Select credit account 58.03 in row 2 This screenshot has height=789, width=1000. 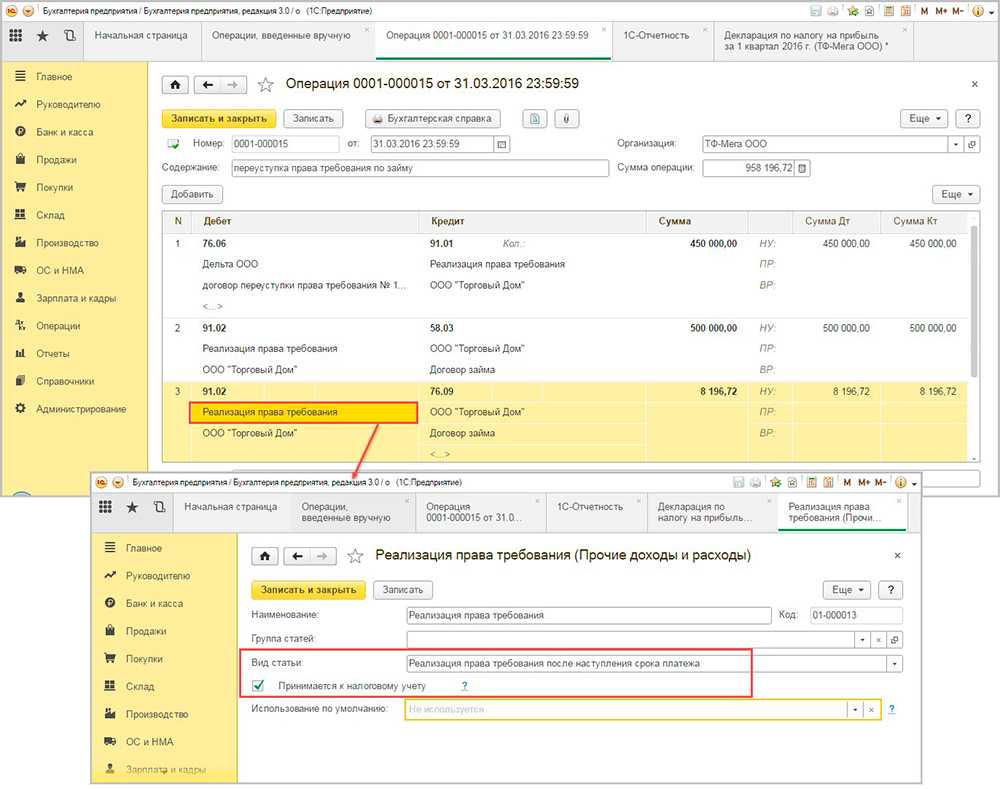pyautogui.click(x=441, y=328)
